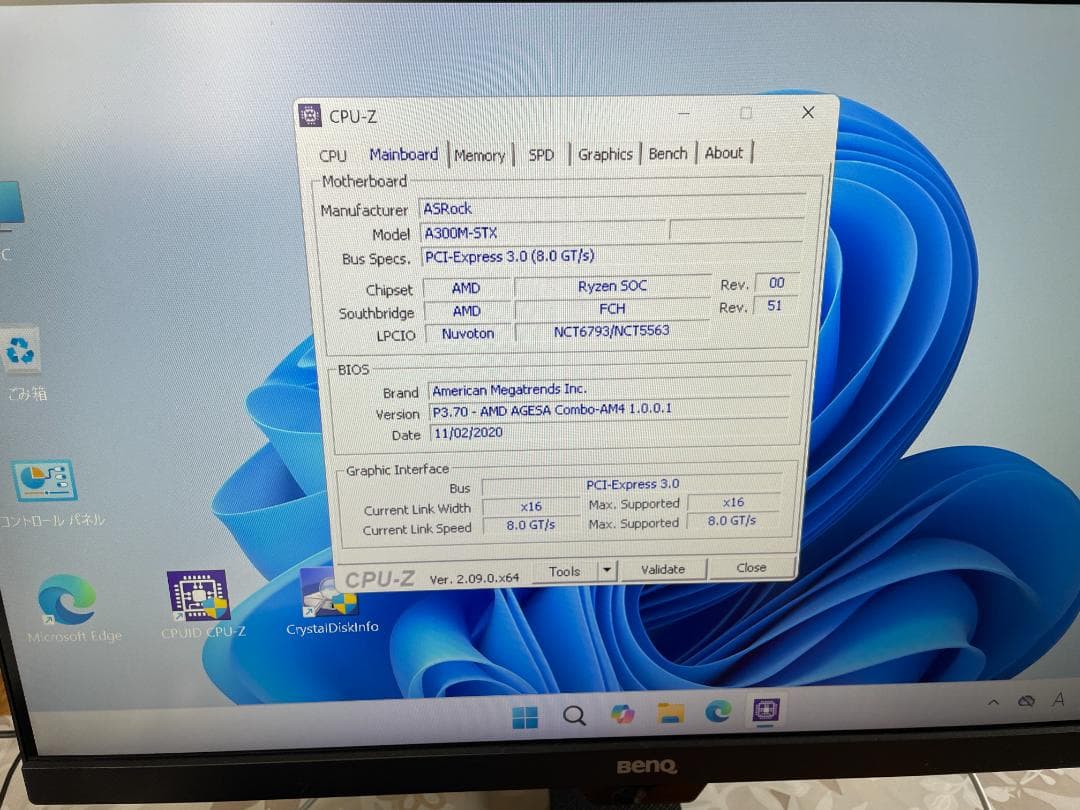Click the Close button in CPU-Z
Viewport: 1080px width, 810px height.
[x=750, y=567]
